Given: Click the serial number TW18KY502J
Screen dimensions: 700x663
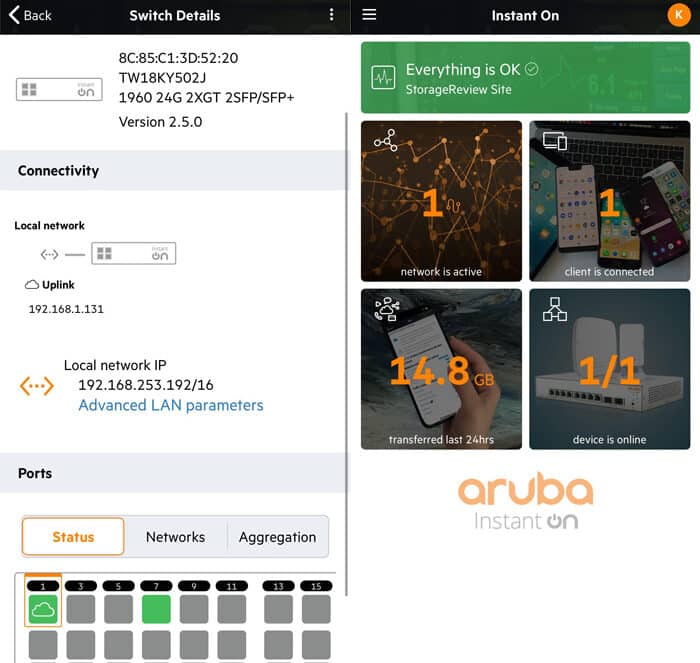Looking at the screenshot, I should (x=162, y=78).
